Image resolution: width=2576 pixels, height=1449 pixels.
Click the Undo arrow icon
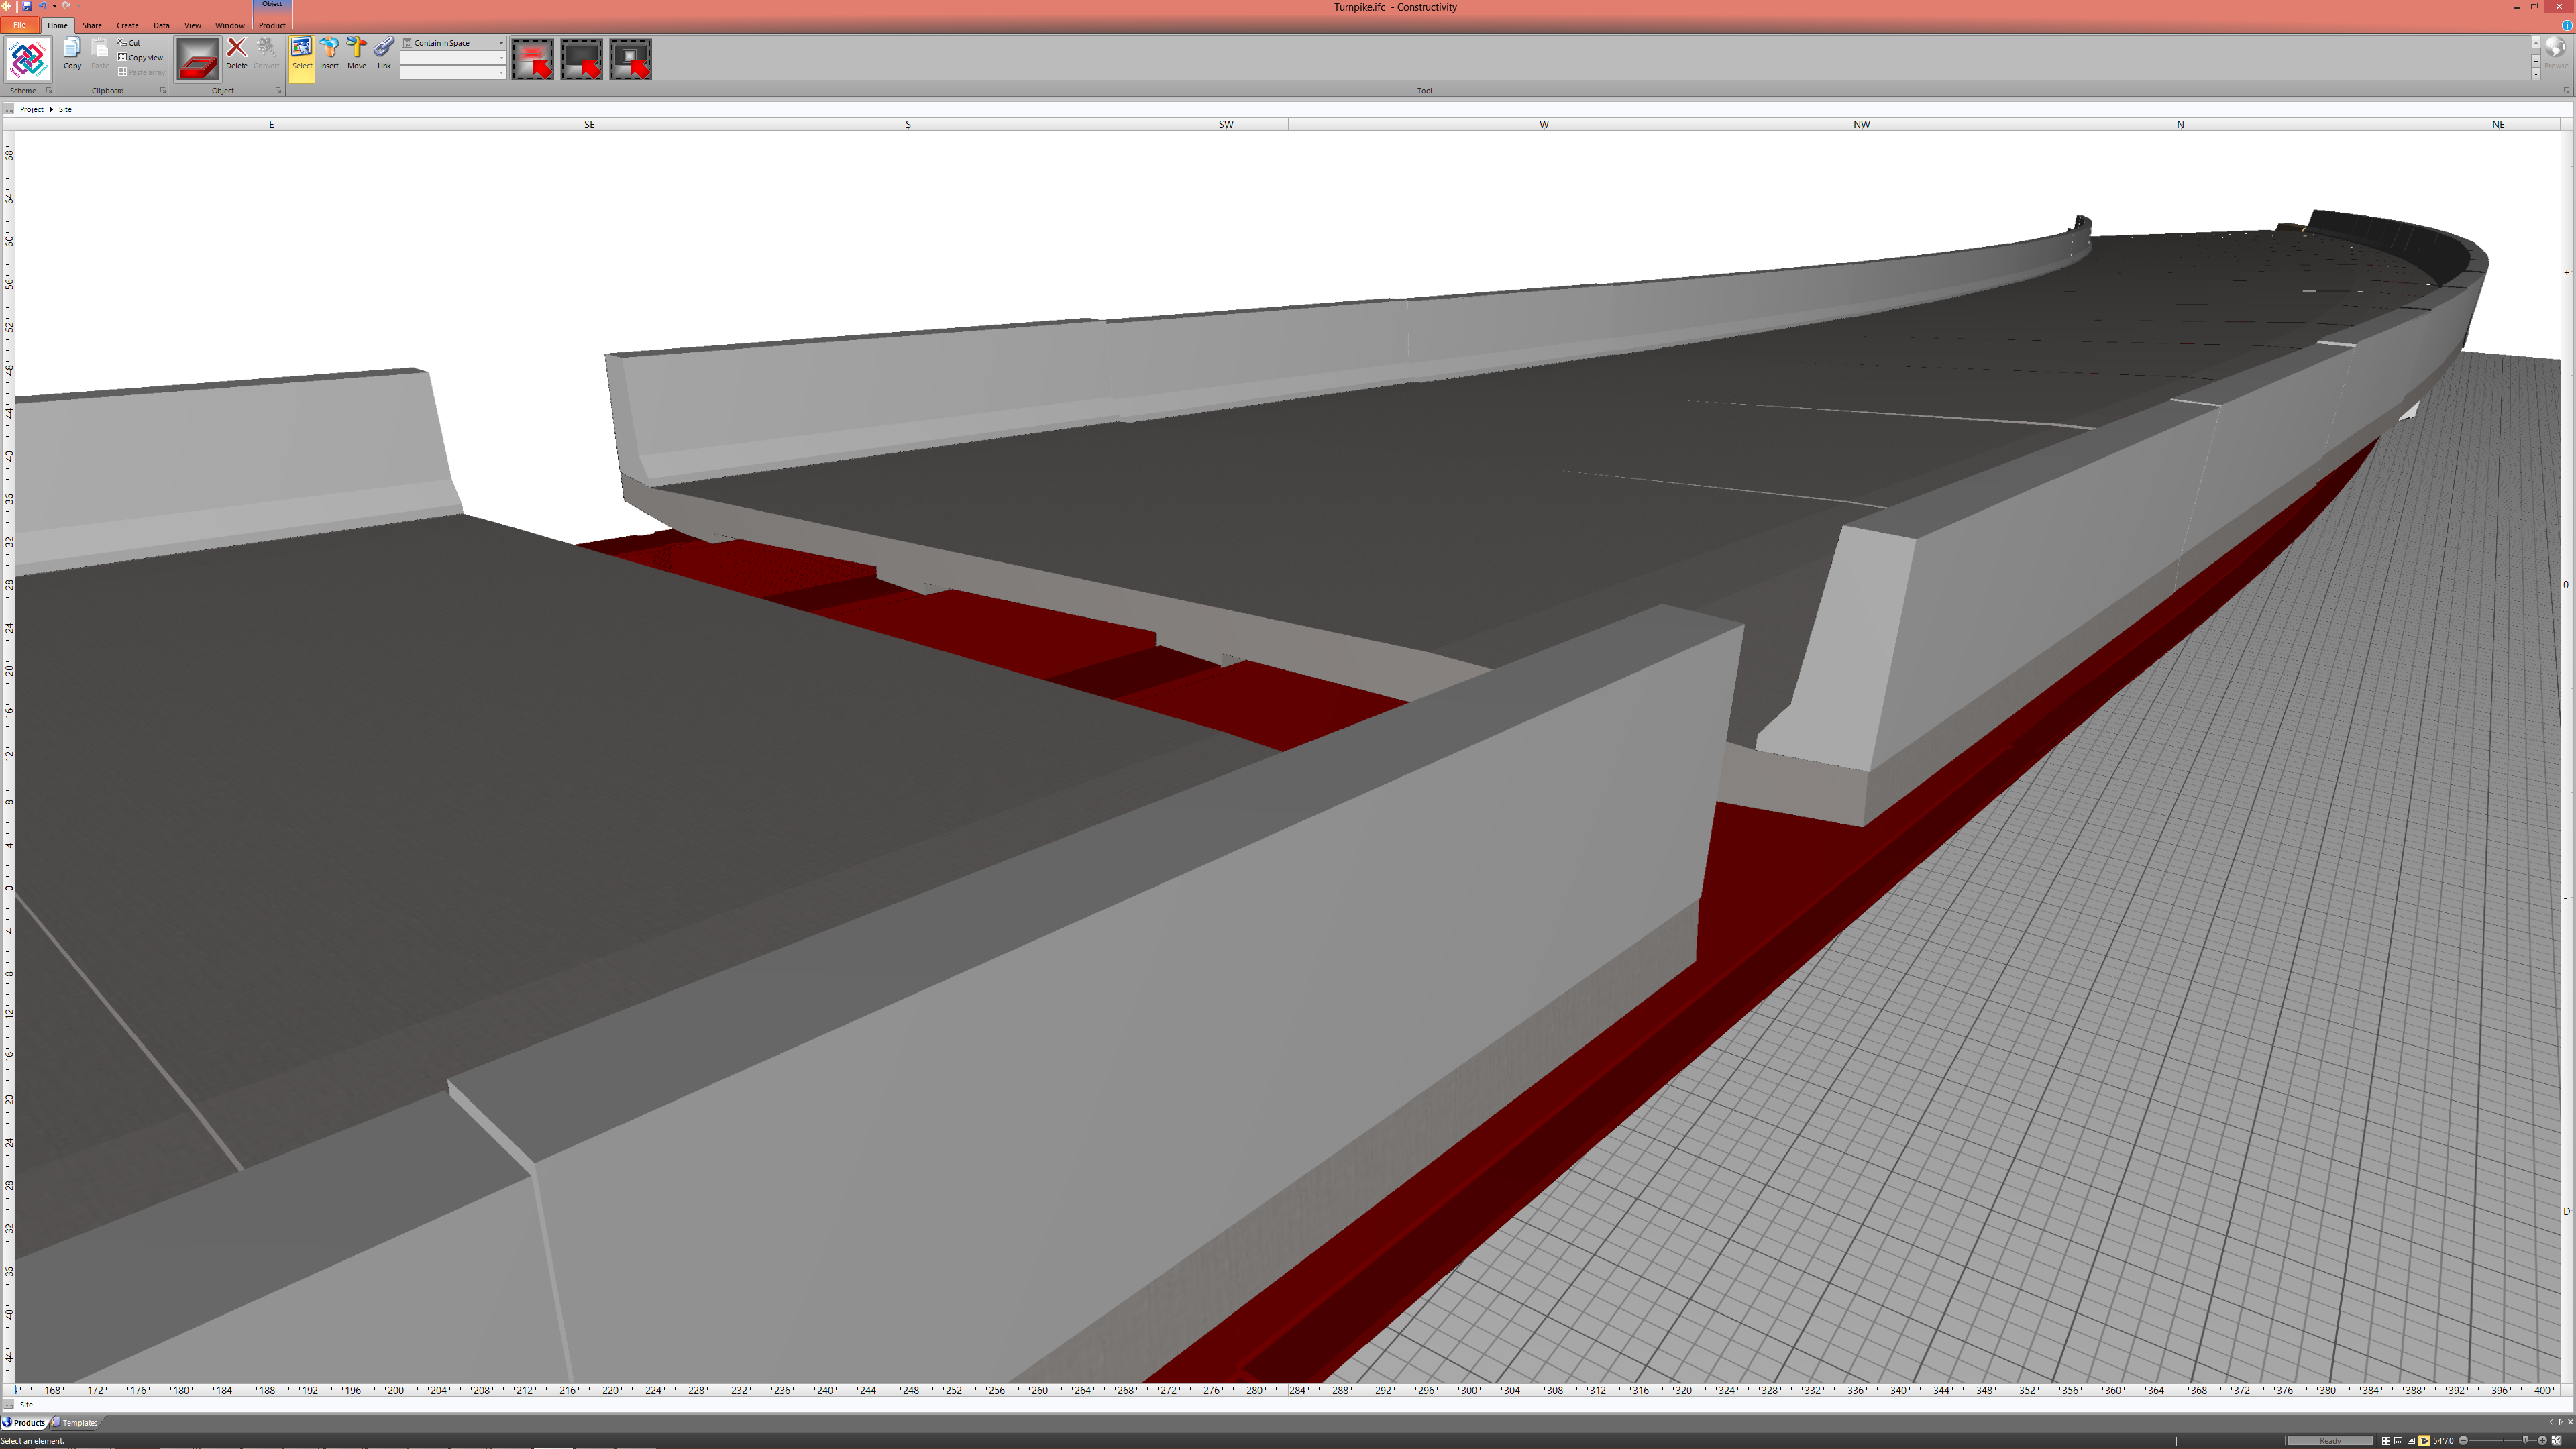click(x=43, y=6)
